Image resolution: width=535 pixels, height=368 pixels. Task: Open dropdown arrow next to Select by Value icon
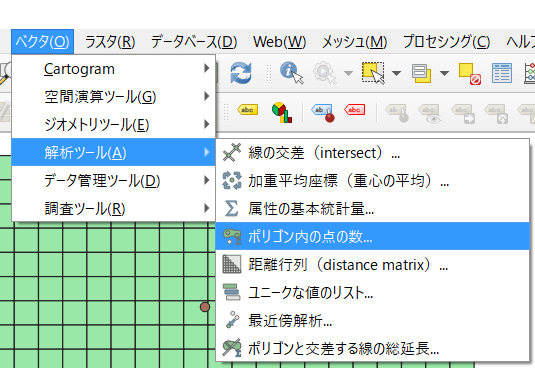click(444, 73)
